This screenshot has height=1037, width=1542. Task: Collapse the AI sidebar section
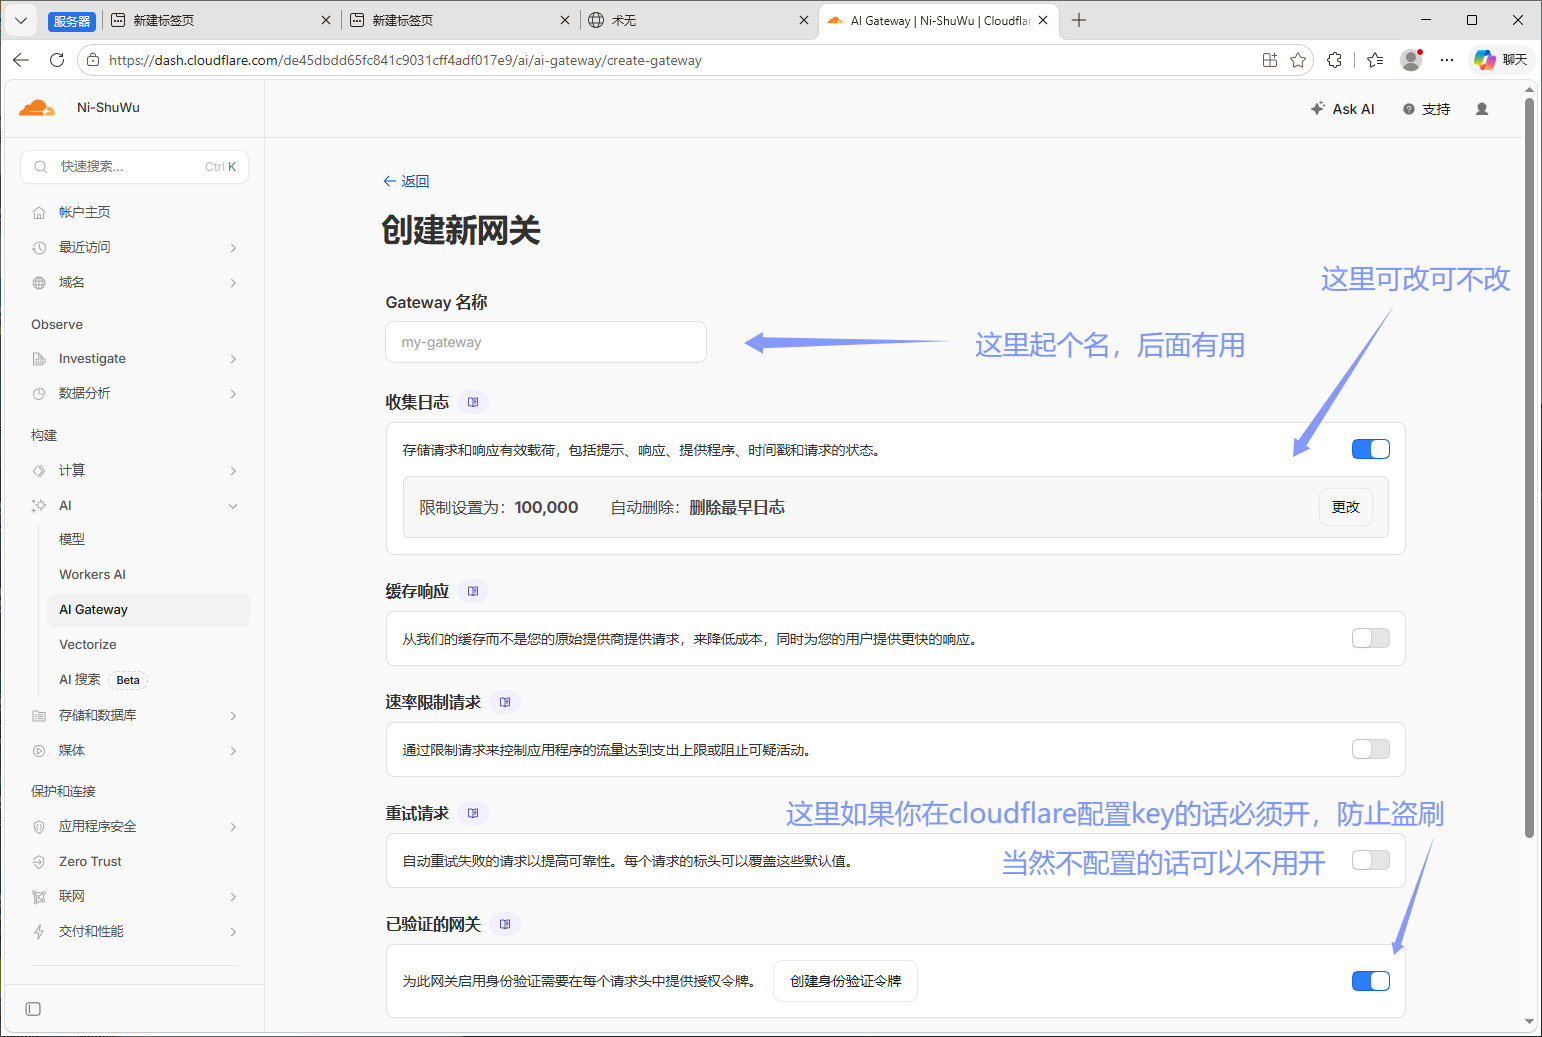pyautogui.click(x=137, y=505)
